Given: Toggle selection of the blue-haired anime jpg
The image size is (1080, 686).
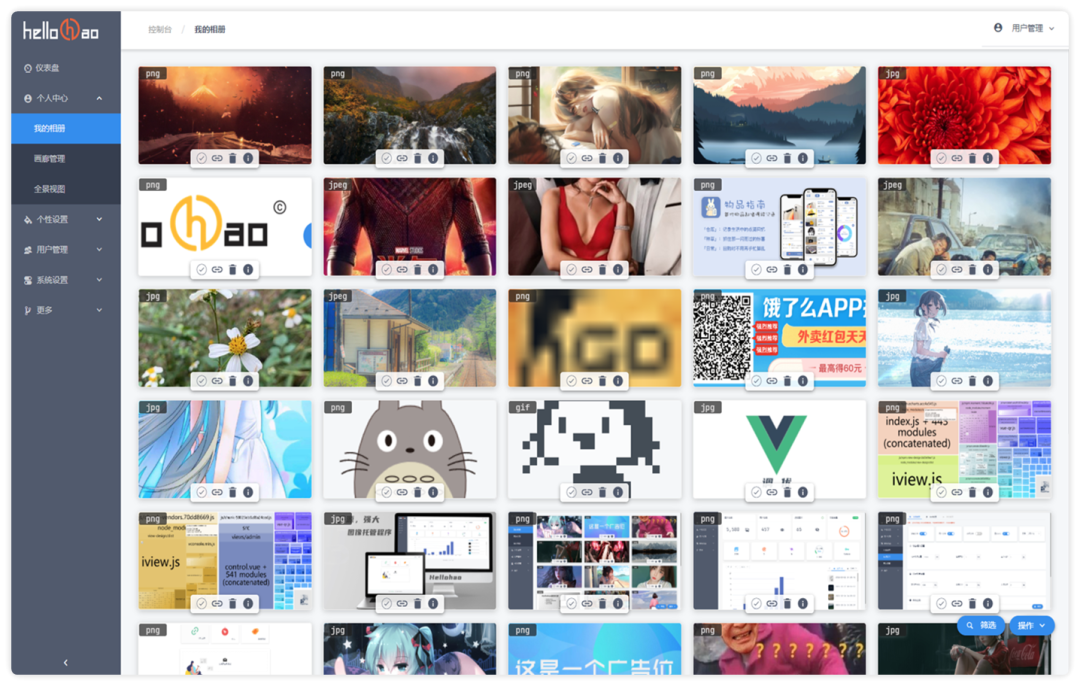Looking at the screenshot, I should 201,492.
